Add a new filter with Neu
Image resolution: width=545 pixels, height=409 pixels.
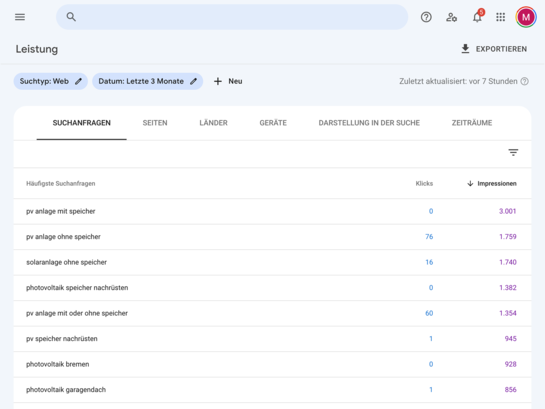click(x=228, y=81)
